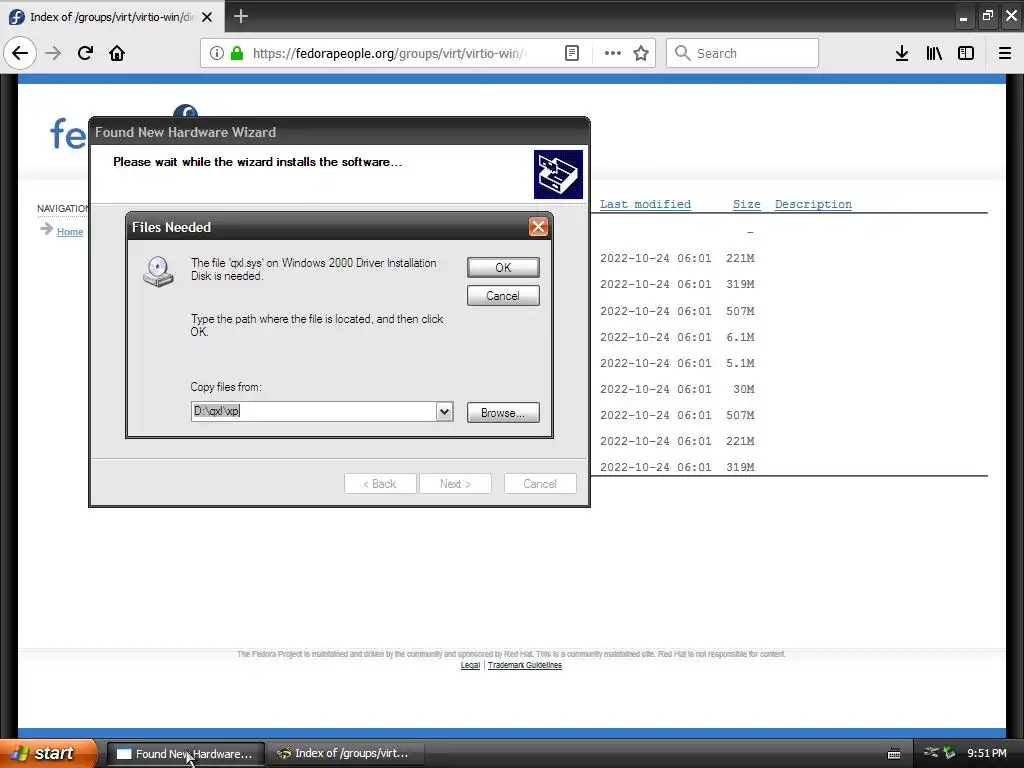Click the Found New Hardware Wizard title bar
This screenshot has width=1024, height=768.
pos(340,132)
